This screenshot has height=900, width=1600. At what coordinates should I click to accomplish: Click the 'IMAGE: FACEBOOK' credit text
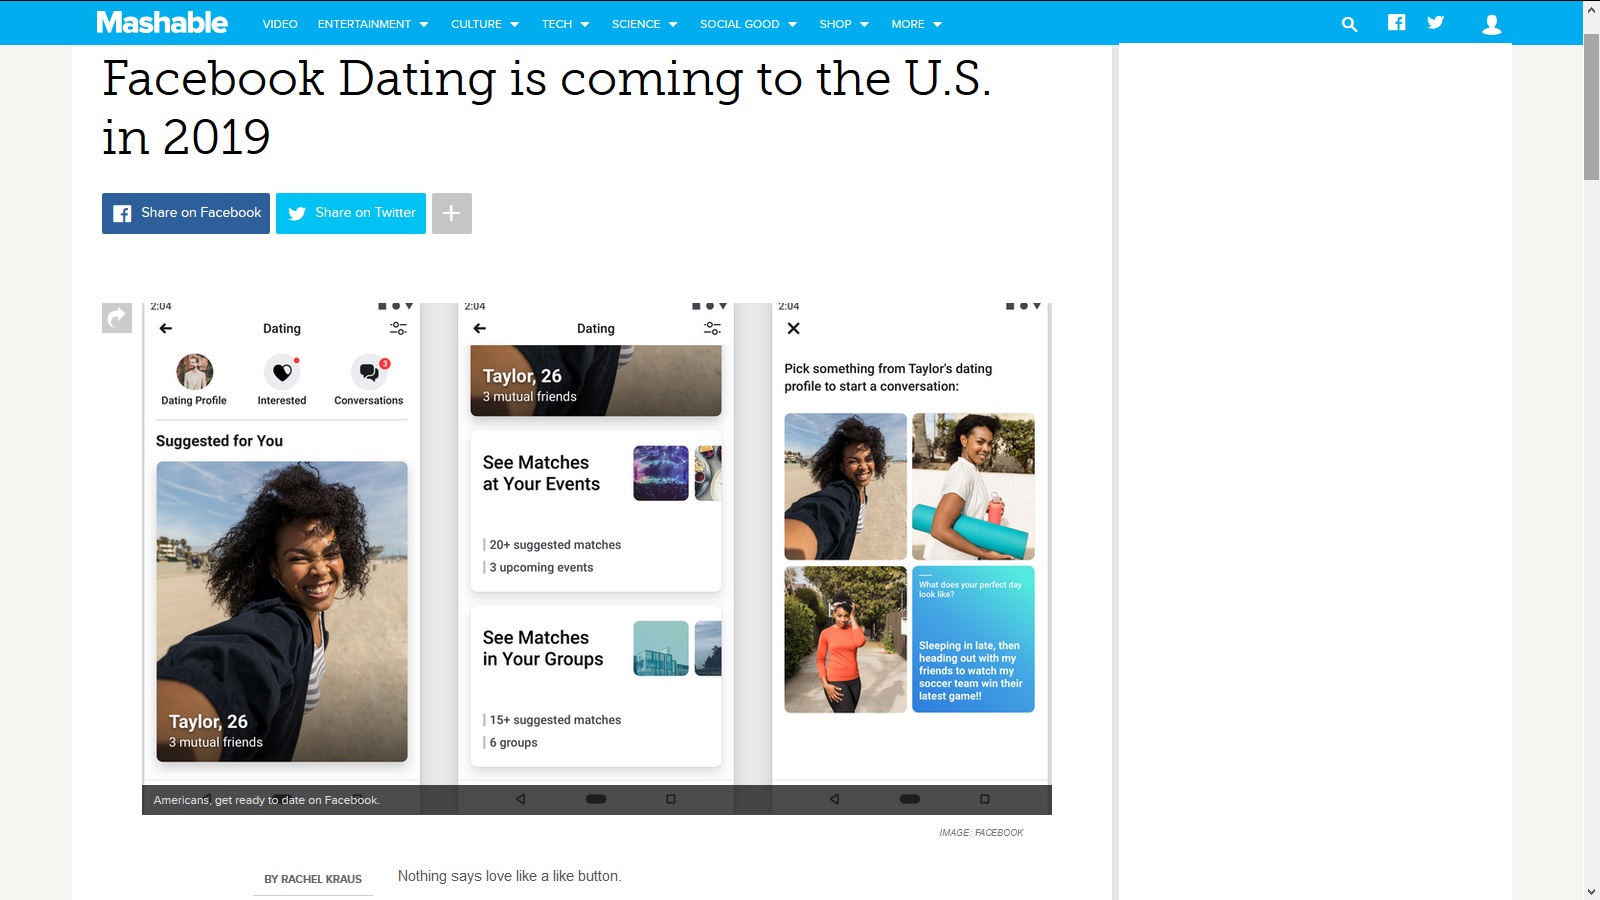pyautogui.click(x=981, y=832)
